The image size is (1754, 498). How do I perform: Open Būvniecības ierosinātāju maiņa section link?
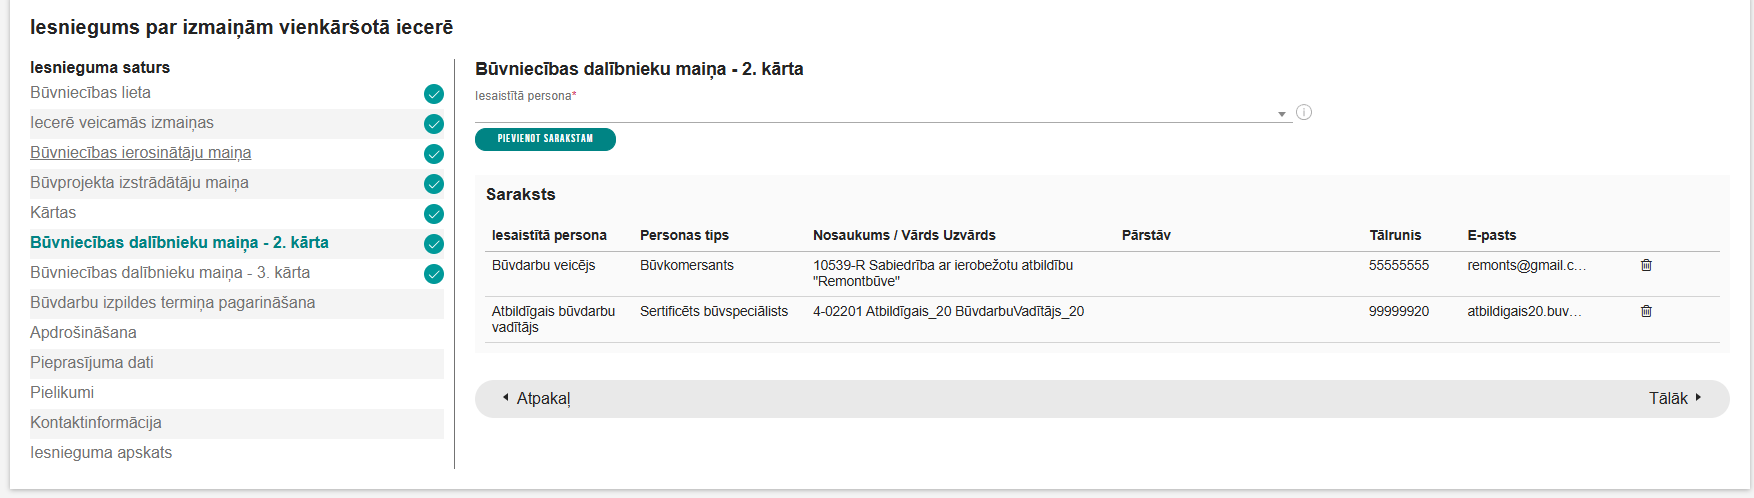(140, 153)
